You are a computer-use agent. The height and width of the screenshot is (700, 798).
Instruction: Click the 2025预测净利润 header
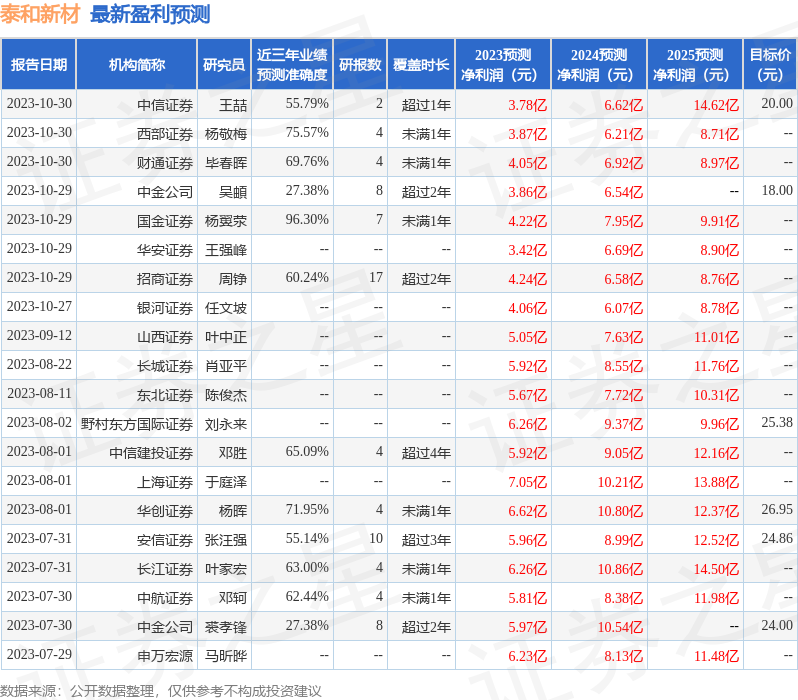[x=695, y=65]
